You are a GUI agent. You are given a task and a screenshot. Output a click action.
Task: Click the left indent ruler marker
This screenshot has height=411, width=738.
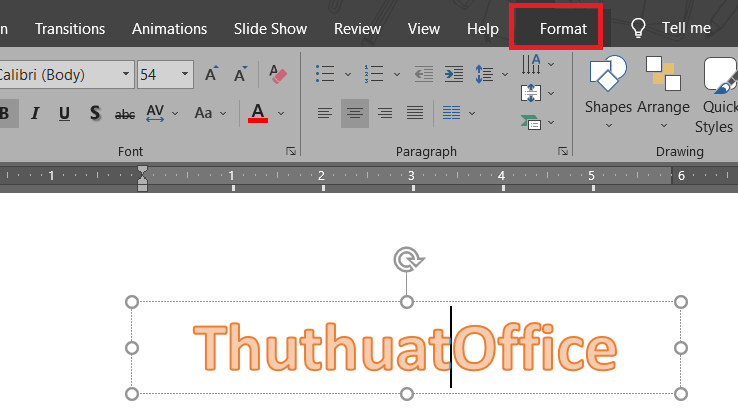pyautogui.click(x=142, y=185)
